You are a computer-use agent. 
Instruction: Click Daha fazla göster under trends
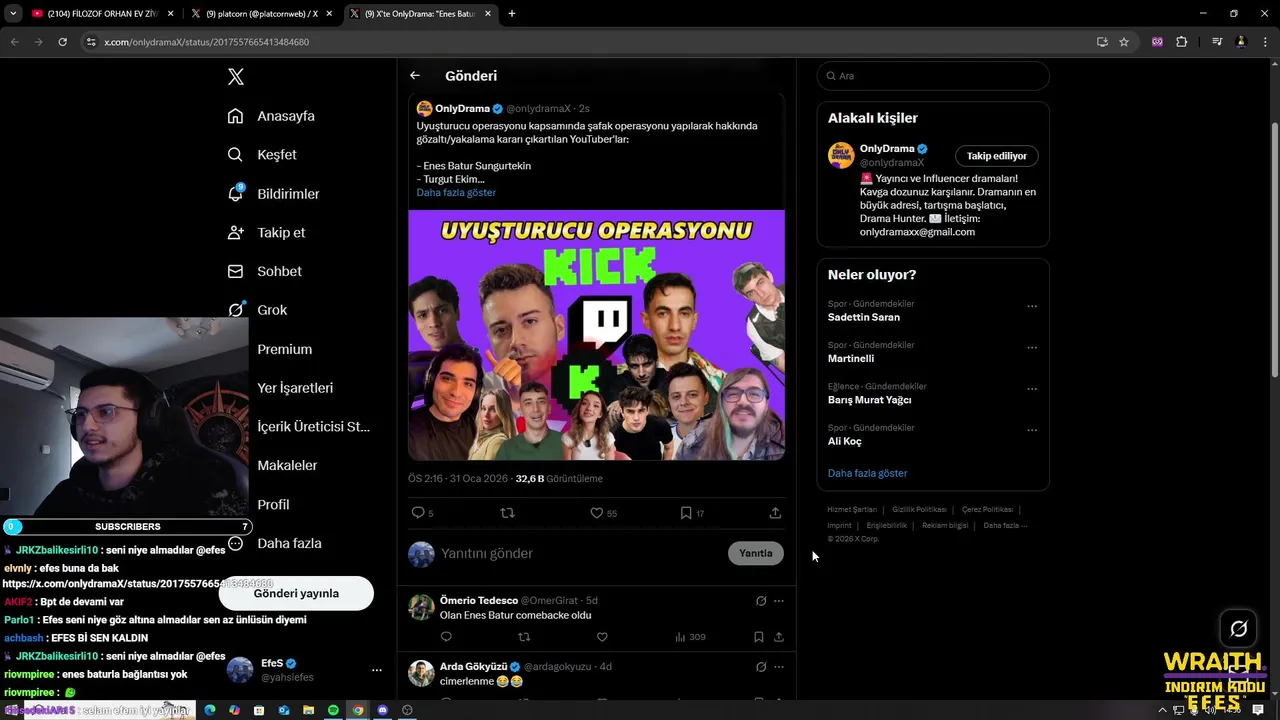coord(867,473)
